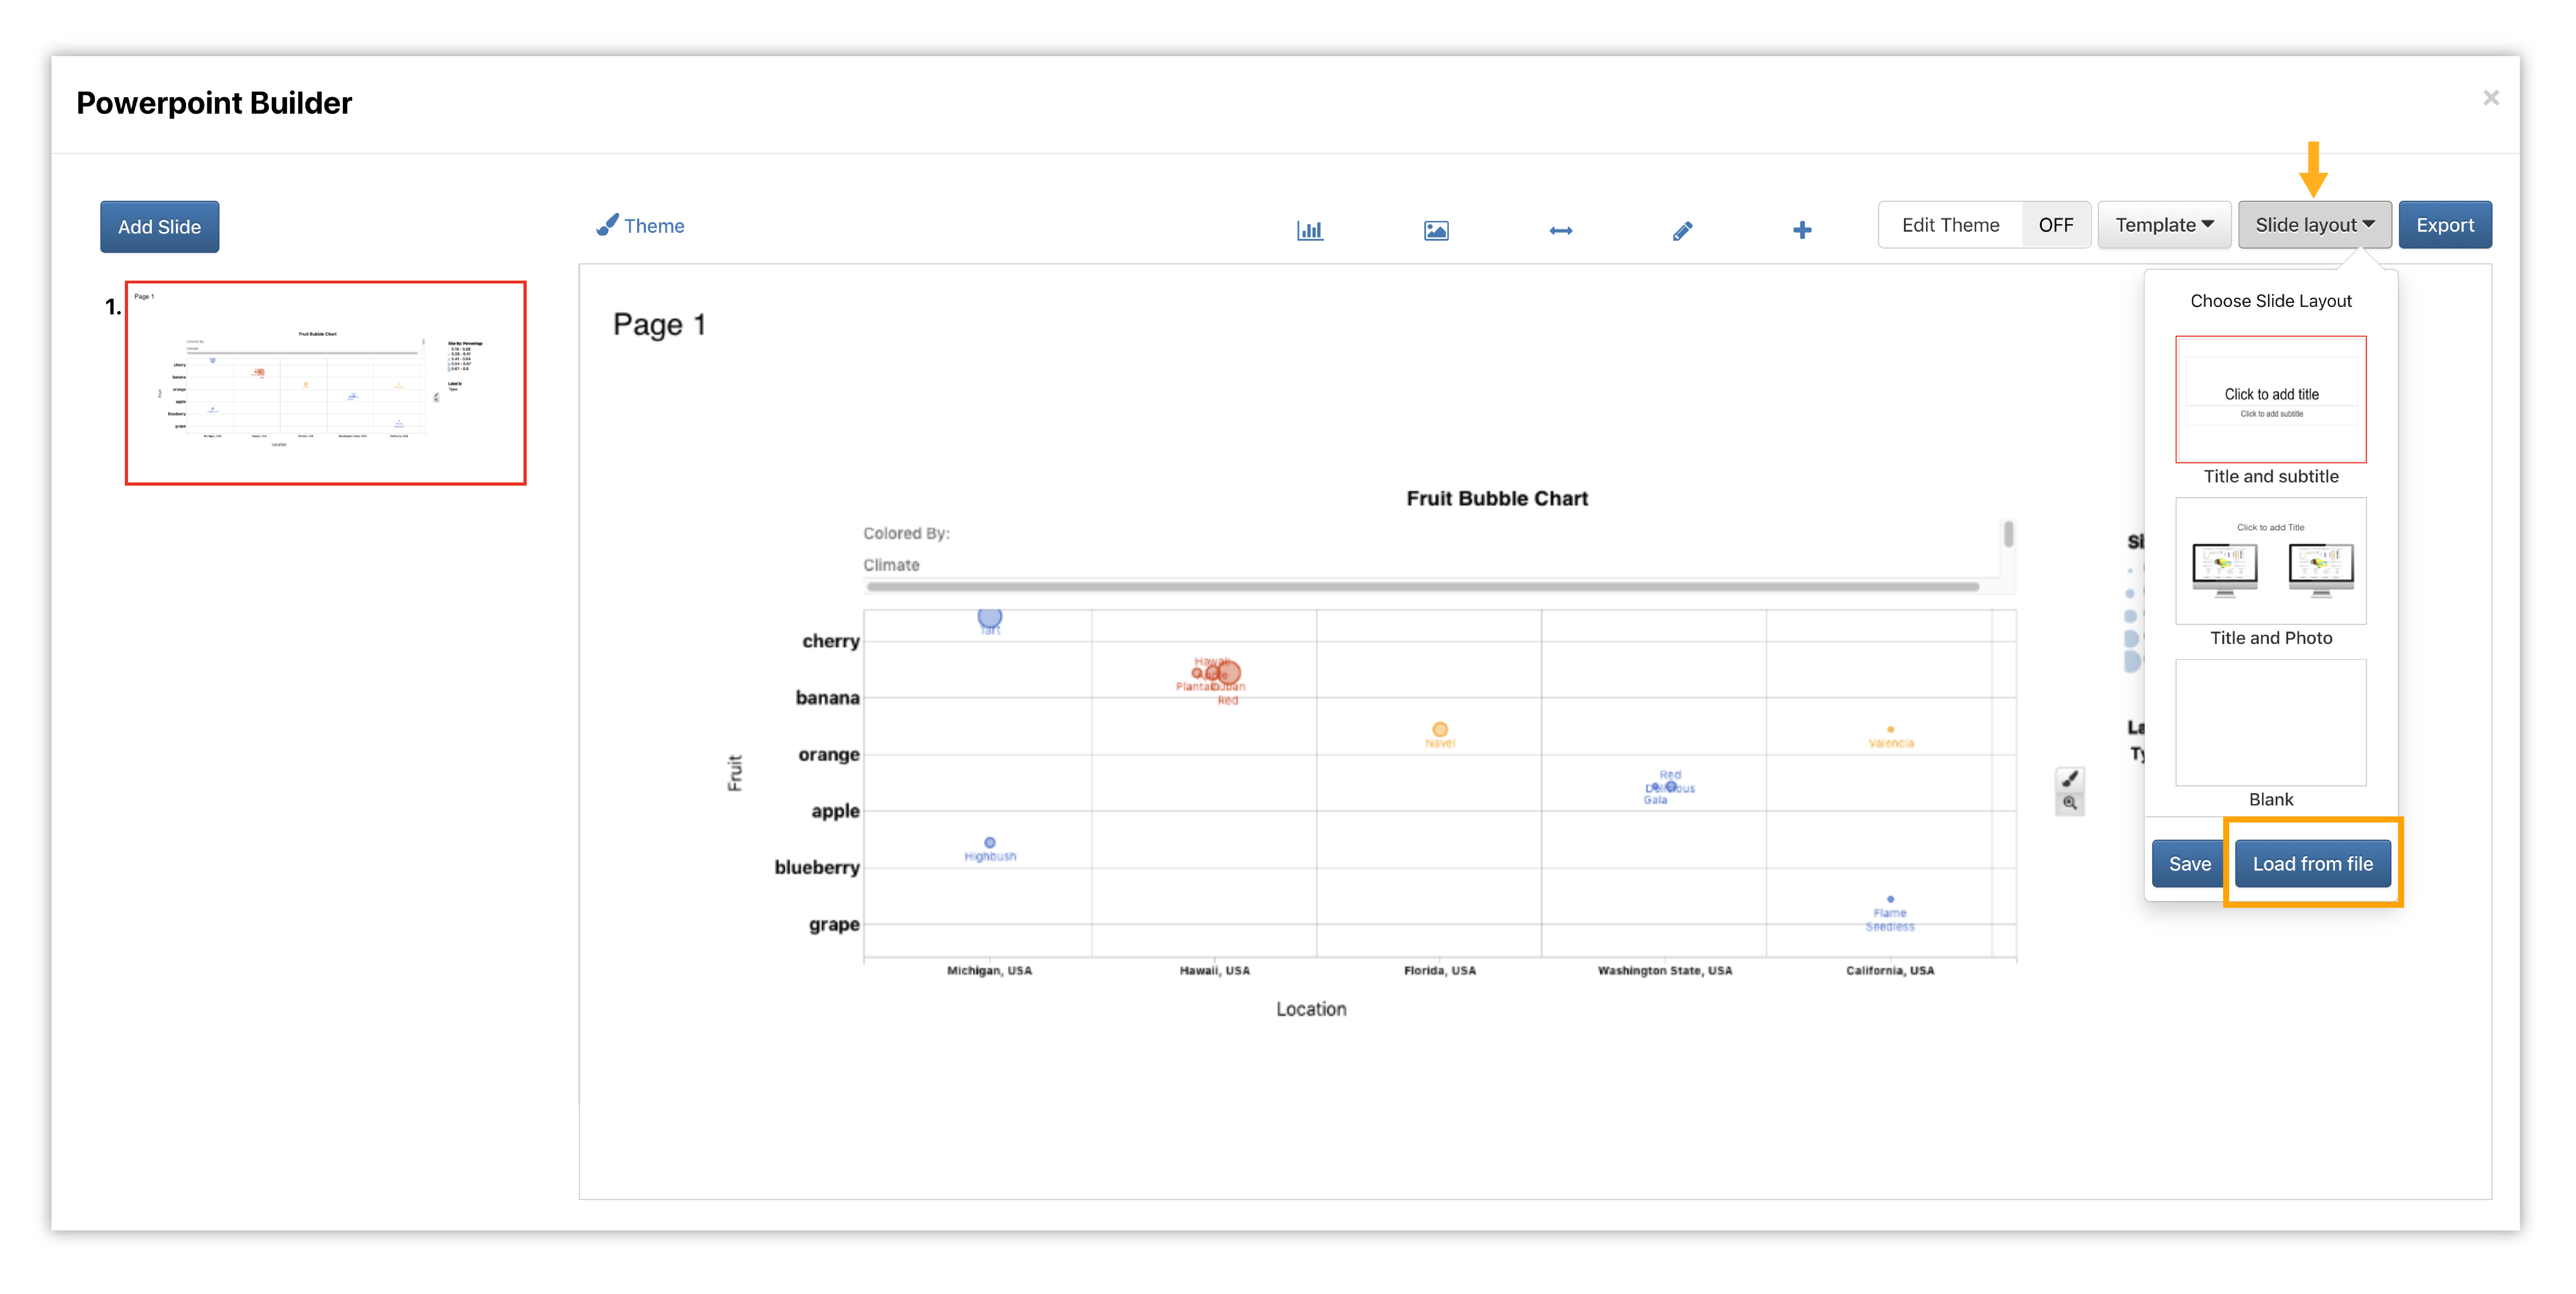Click the Add Slide button
This screenshot has width=2576, height=1294.
pos(159,227)
